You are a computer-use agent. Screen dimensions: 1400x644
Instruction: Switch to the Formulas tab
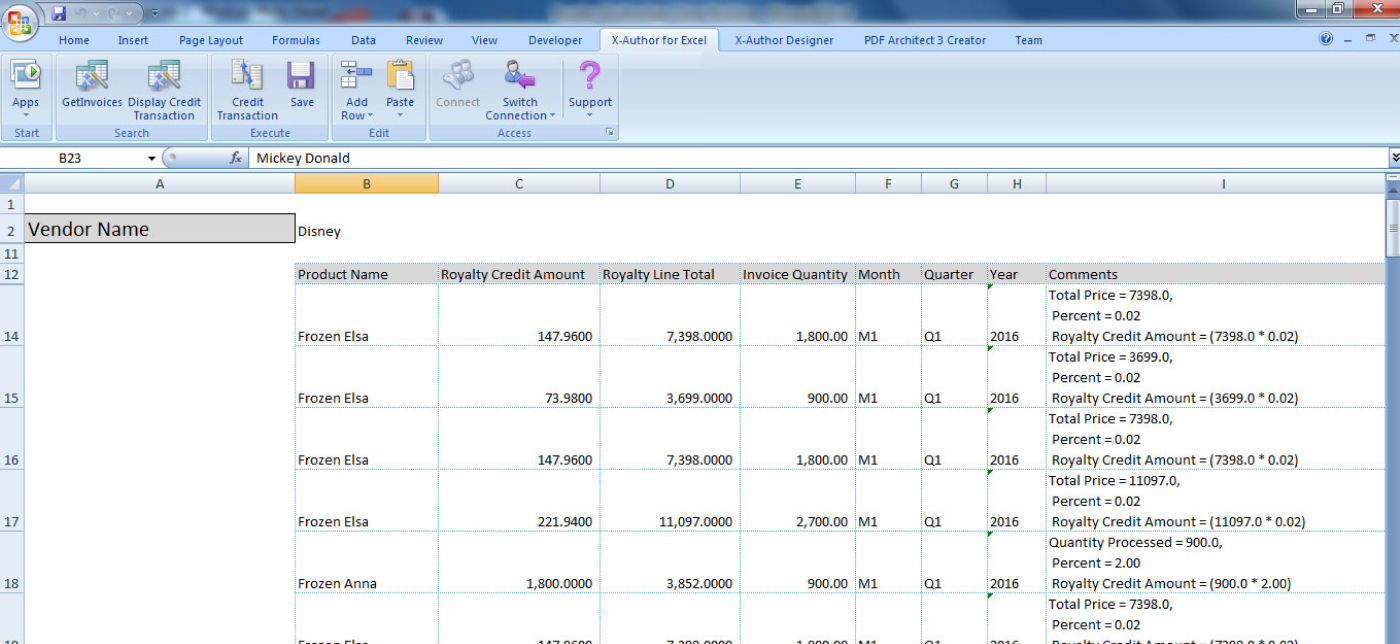coord(296,40)
